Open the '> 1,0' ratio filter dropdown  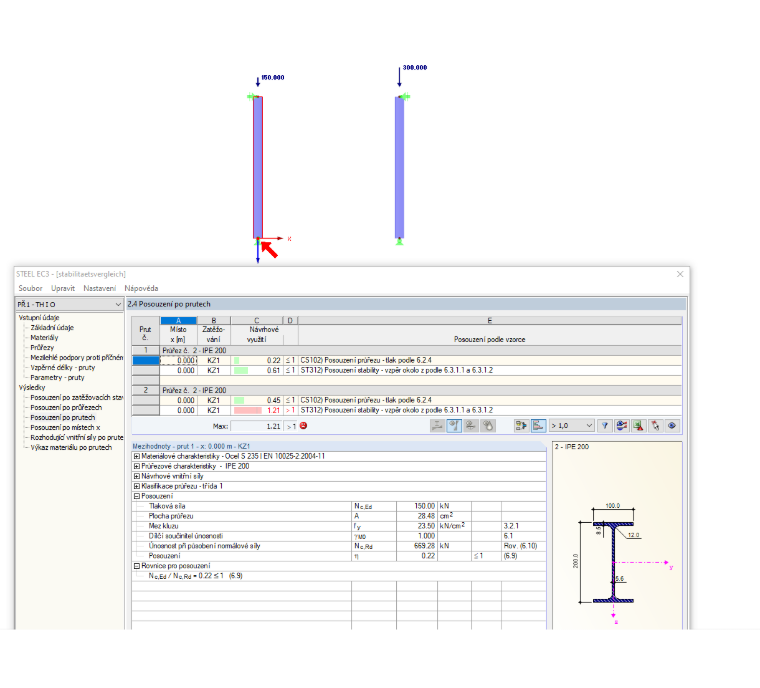tap(571, 426)
